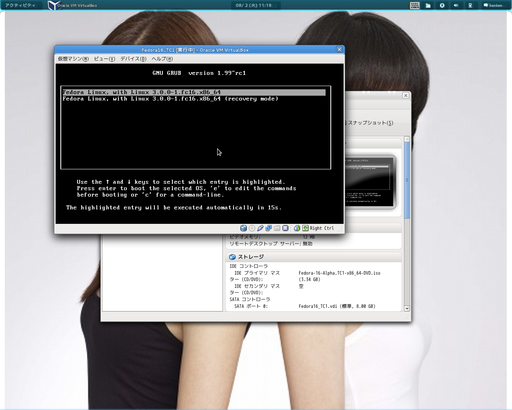Click the ストレージ disk icon in Manager details
The height and width of the screenshot is (410, 512).
point(232,257)
